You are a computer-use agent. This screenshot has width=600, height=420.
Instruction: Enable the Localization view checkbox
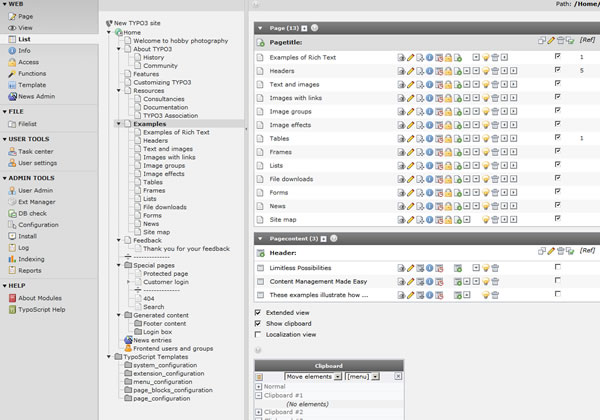(259, 336)
